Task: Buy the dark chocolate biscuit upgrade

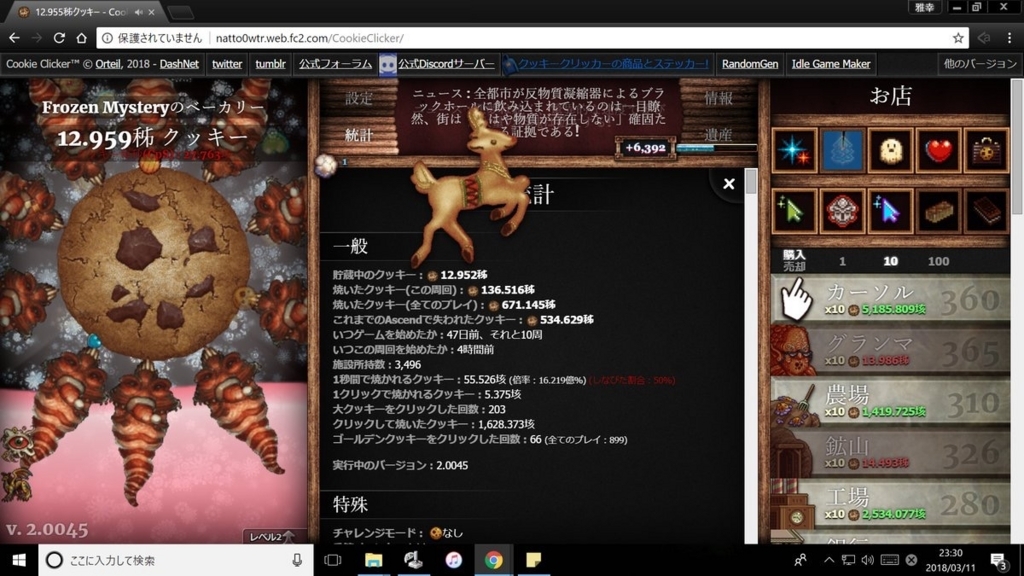Action: point(986,210)
